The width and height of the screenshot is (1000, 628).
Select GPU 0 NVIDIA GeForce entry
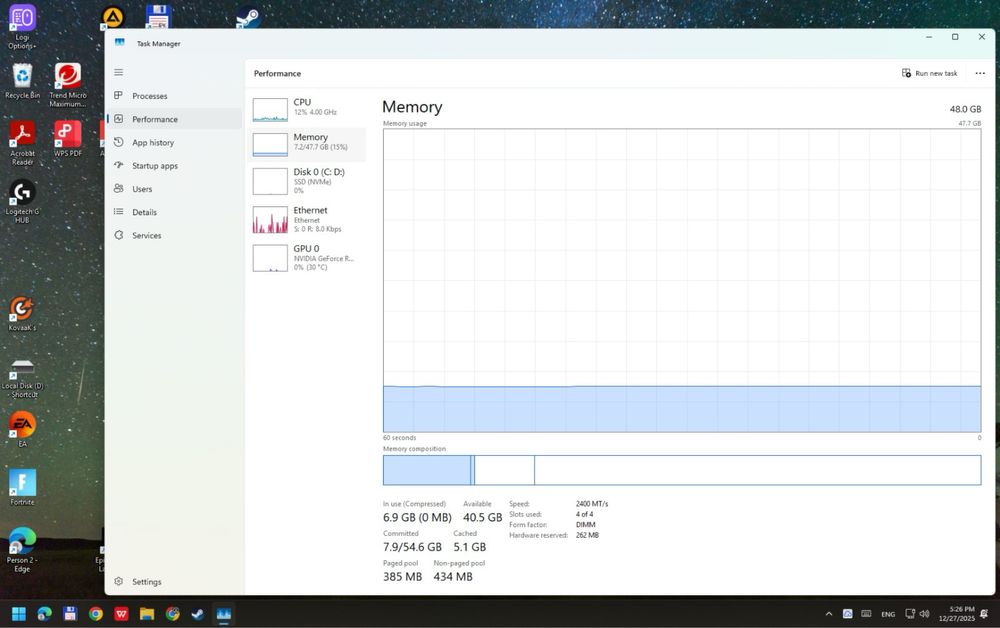[x=307, y=258]
